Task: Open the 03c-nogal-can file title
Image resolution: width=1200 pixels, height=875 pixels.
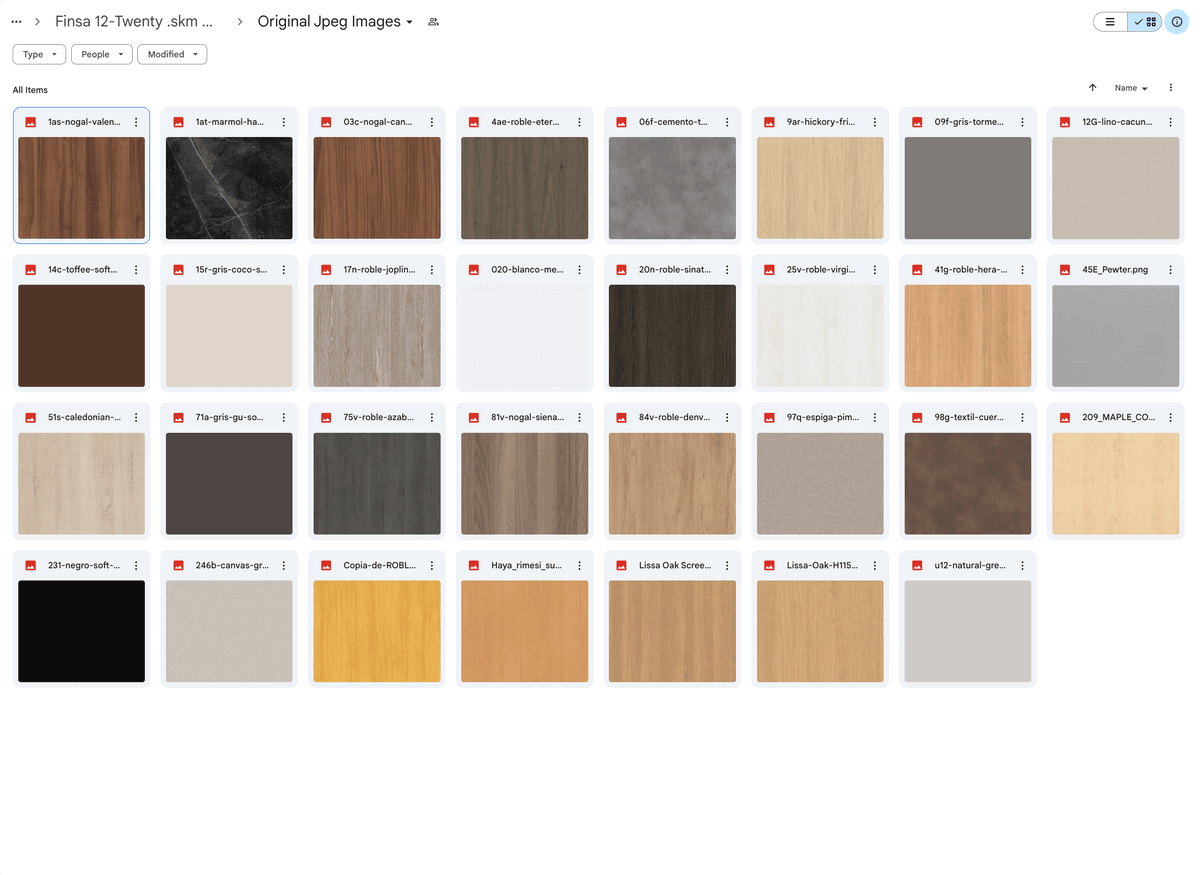Action: click(377, 122)
